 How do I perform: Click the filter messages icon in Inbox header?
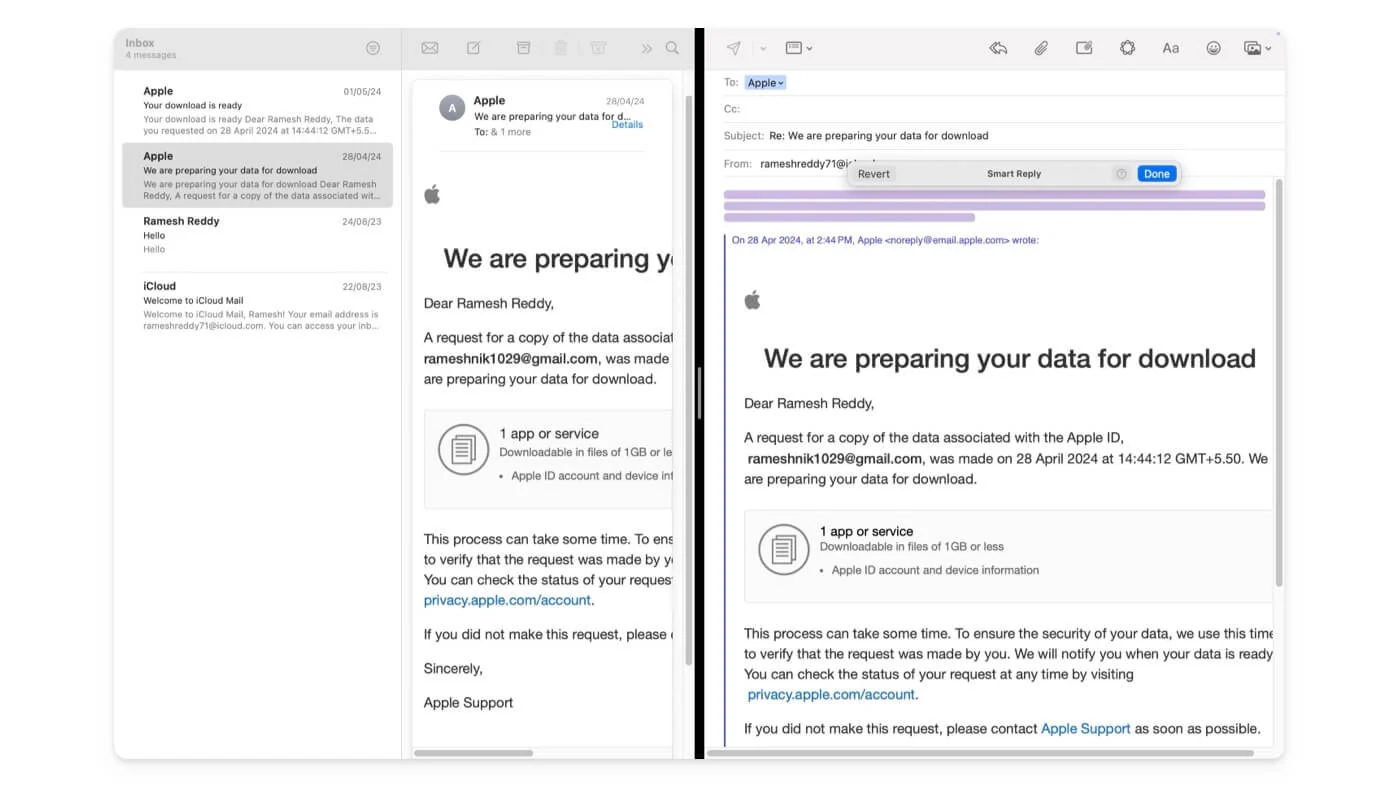tap(373, 48)
